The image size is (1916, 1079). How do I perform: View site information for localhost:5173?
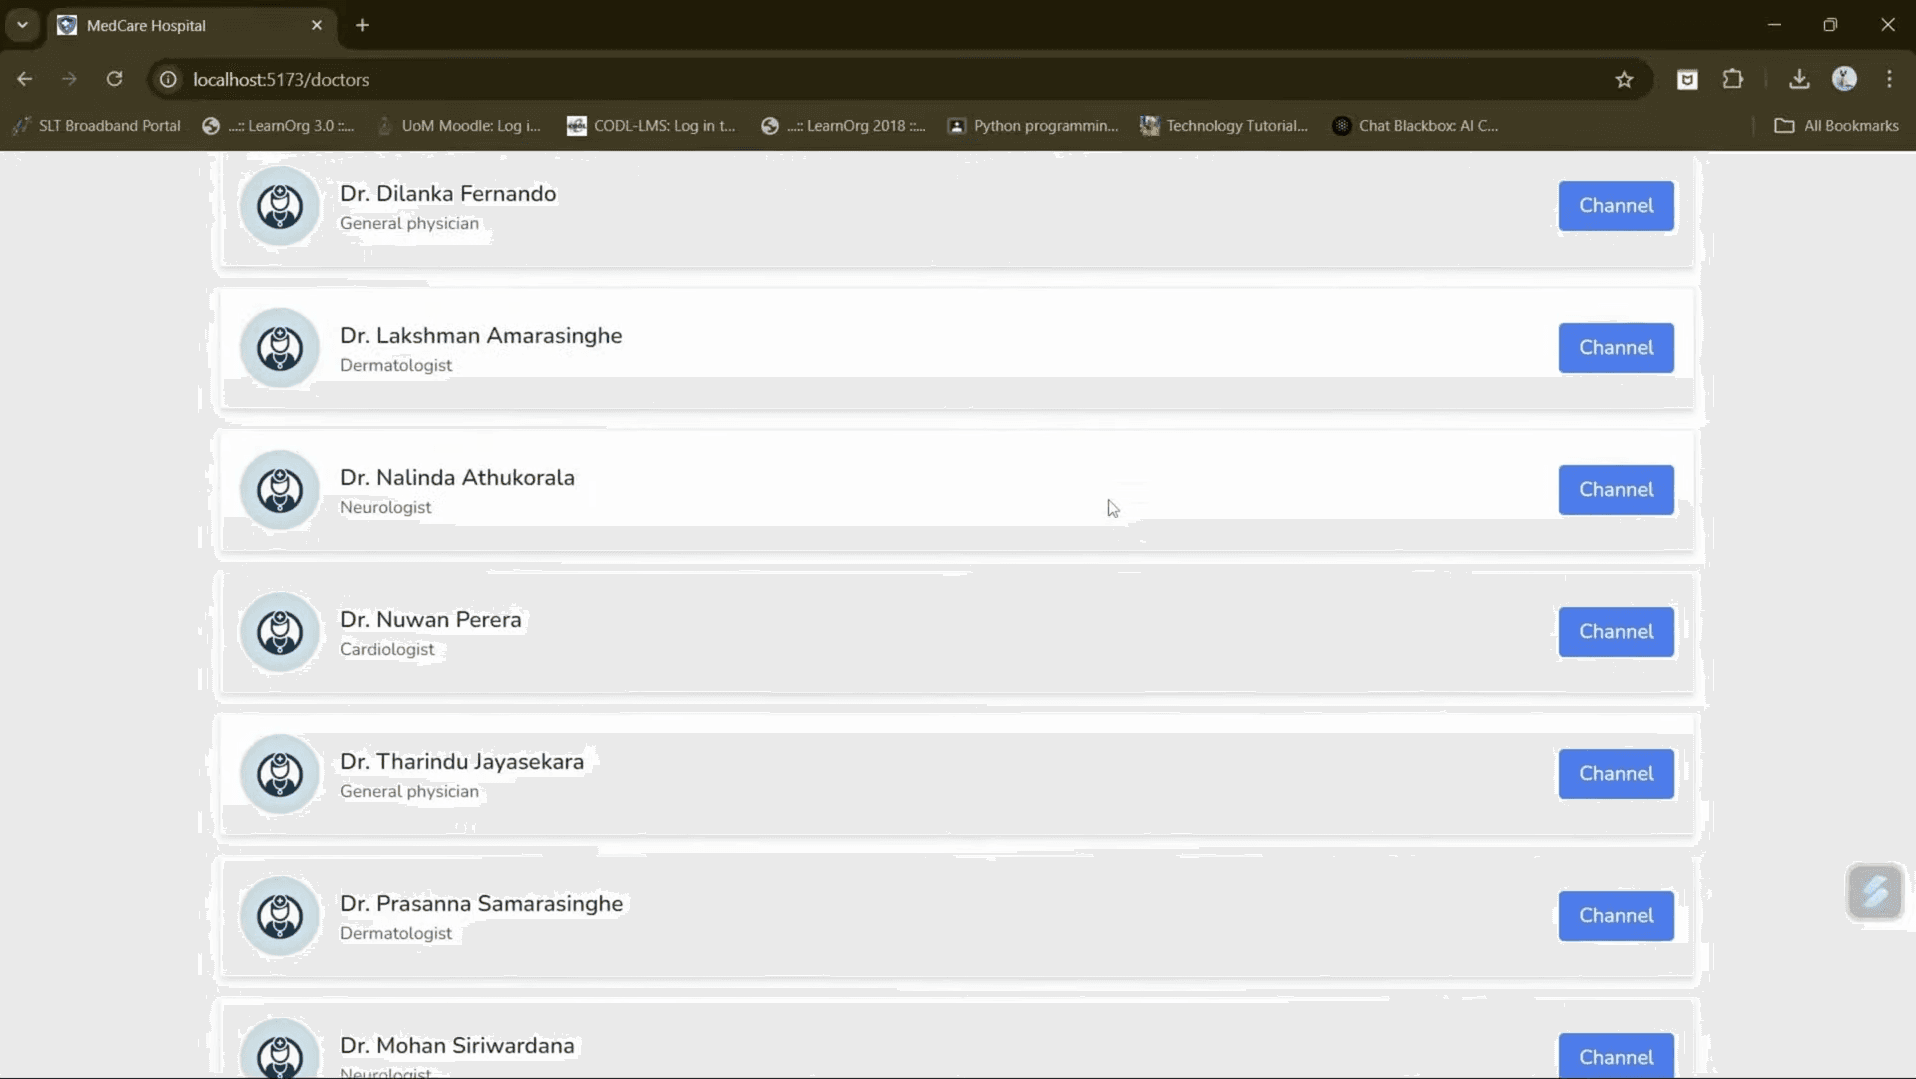point(167,79)
